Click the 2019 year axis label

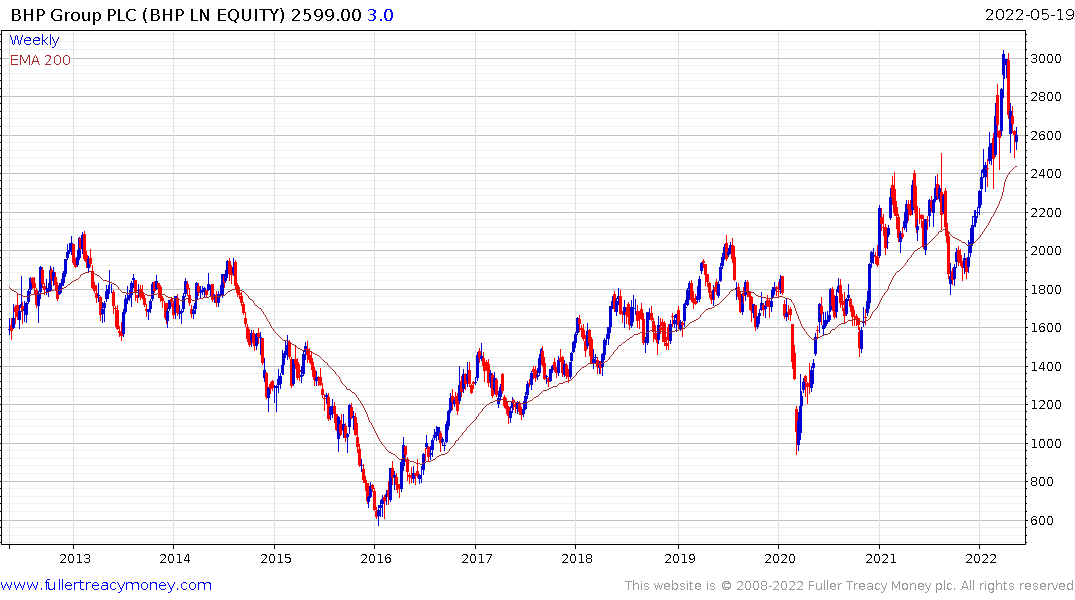[x=679, y=558]
